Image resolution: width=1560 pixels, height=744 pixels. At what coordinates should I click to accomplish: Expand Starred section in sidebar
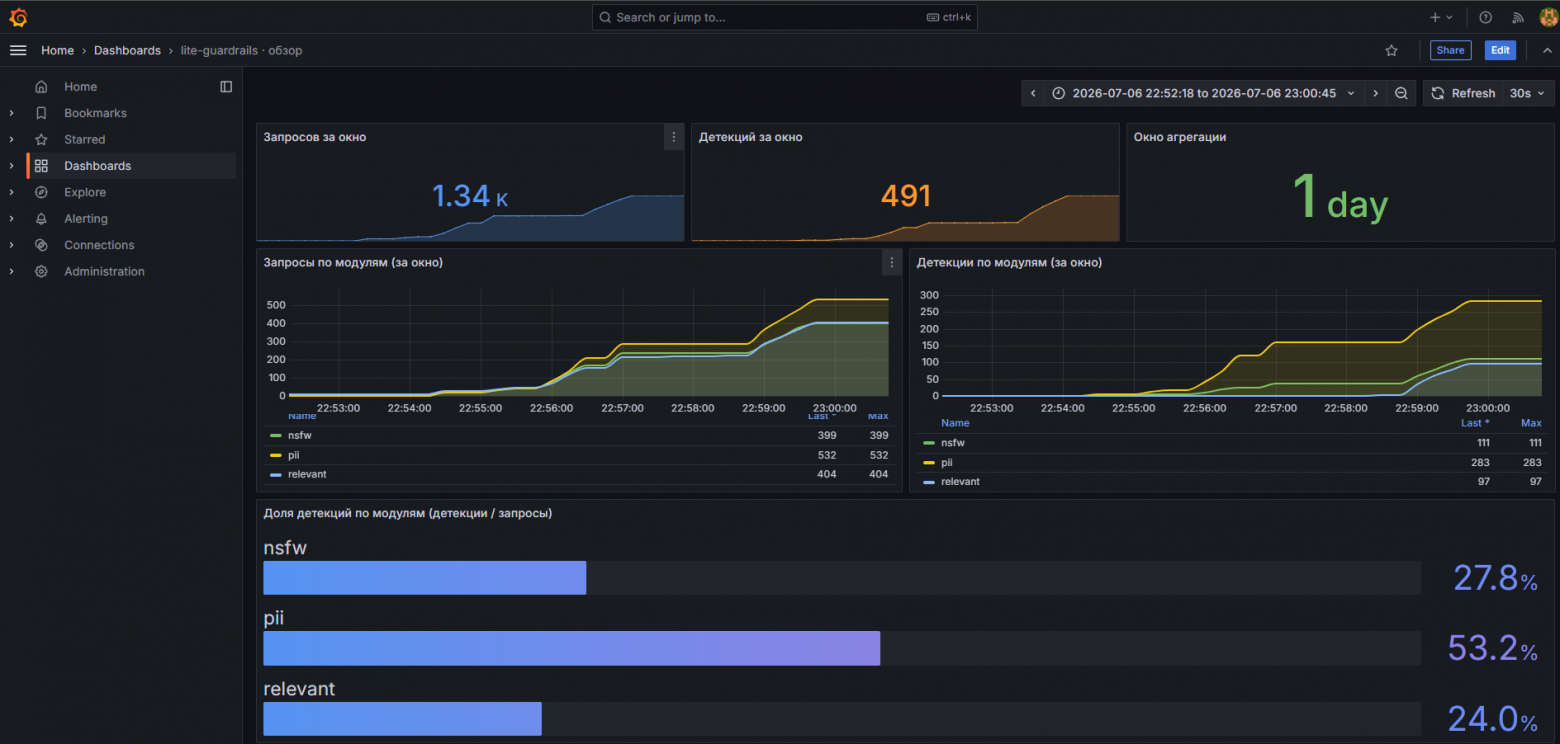(11, 140)
